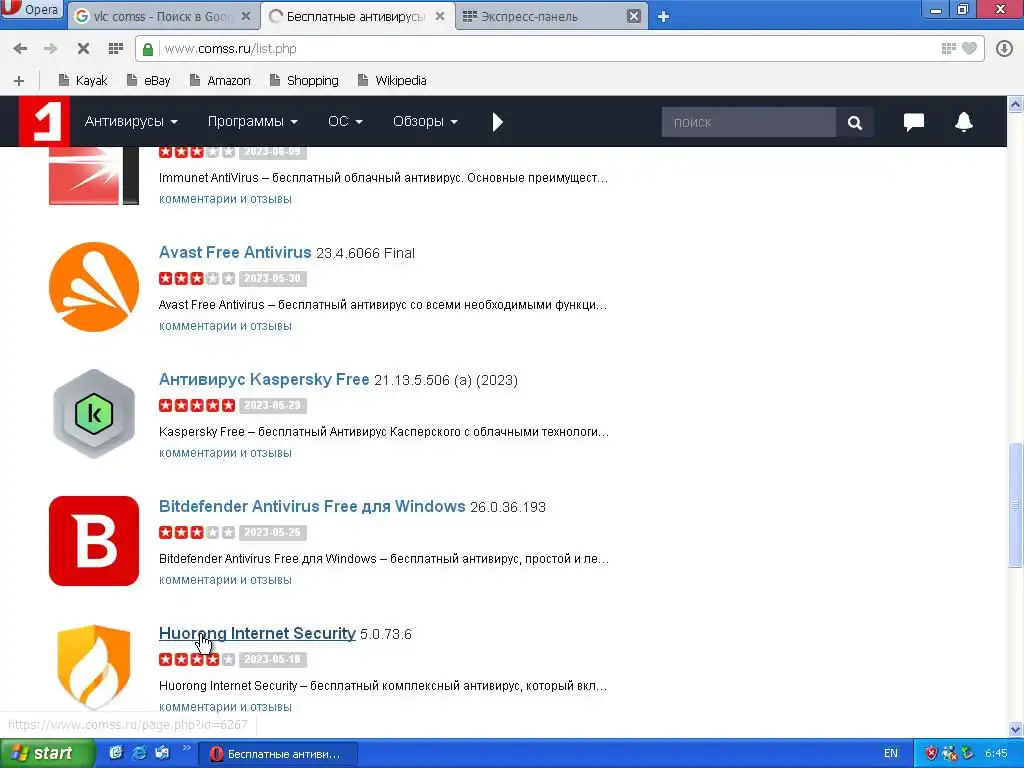
Task: Close the 'vlc comss' Google tab
Action: pyautogui.click(x=246, y=16)
